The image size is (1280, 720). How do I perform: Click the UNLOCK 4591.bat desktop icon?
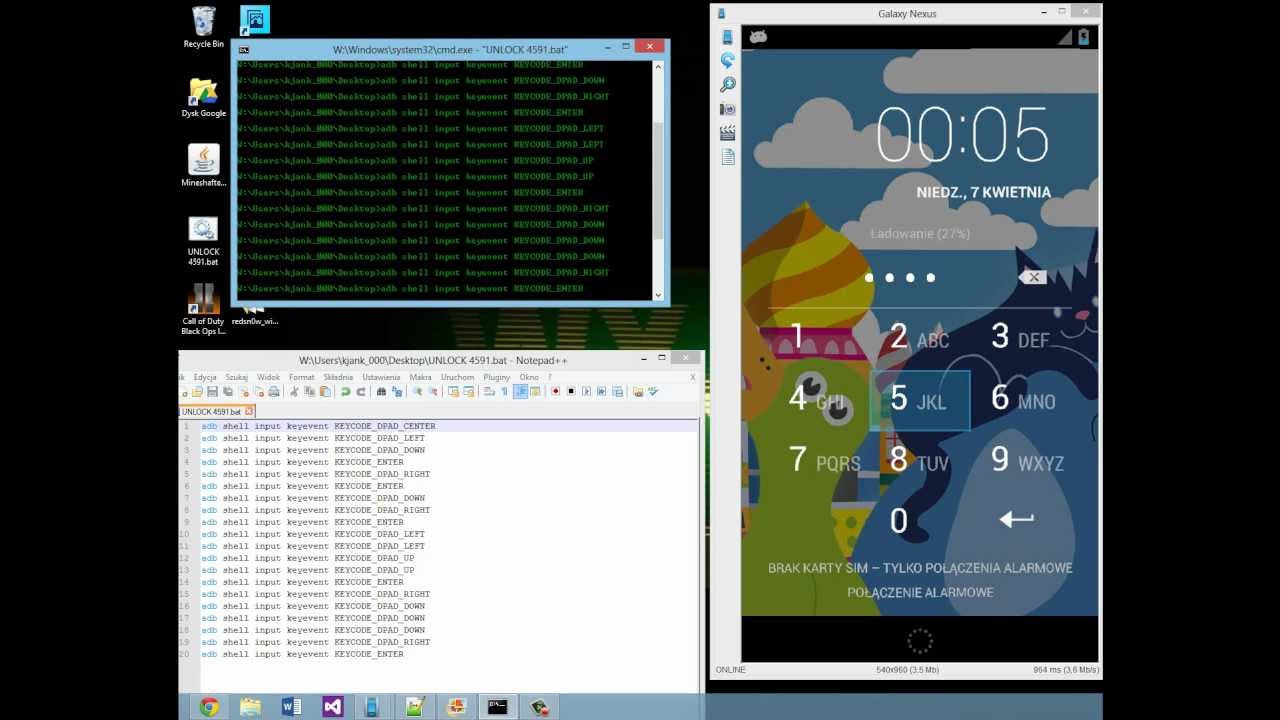tap(203, 242)
